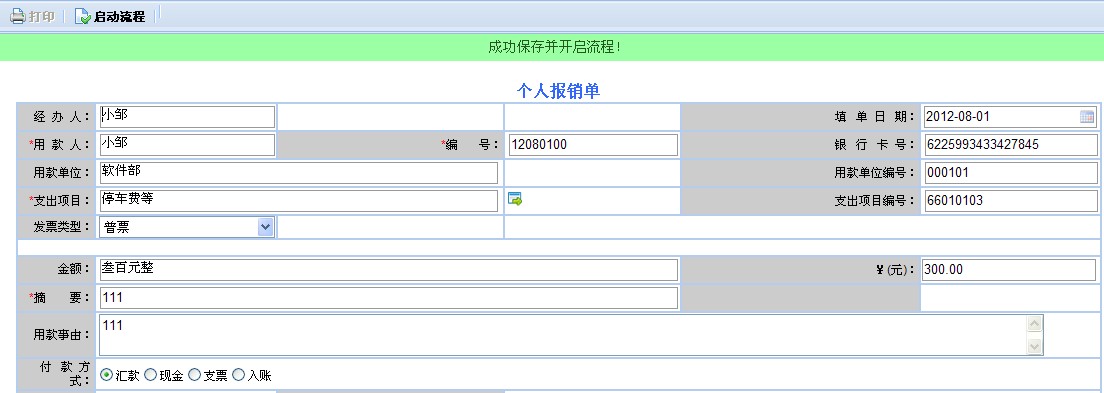Image resolution: width=1104 pixels, height=393 pixels.
Task: Edit the ¥(元) amount field 300.00
Action: [x=1009, y=270]
